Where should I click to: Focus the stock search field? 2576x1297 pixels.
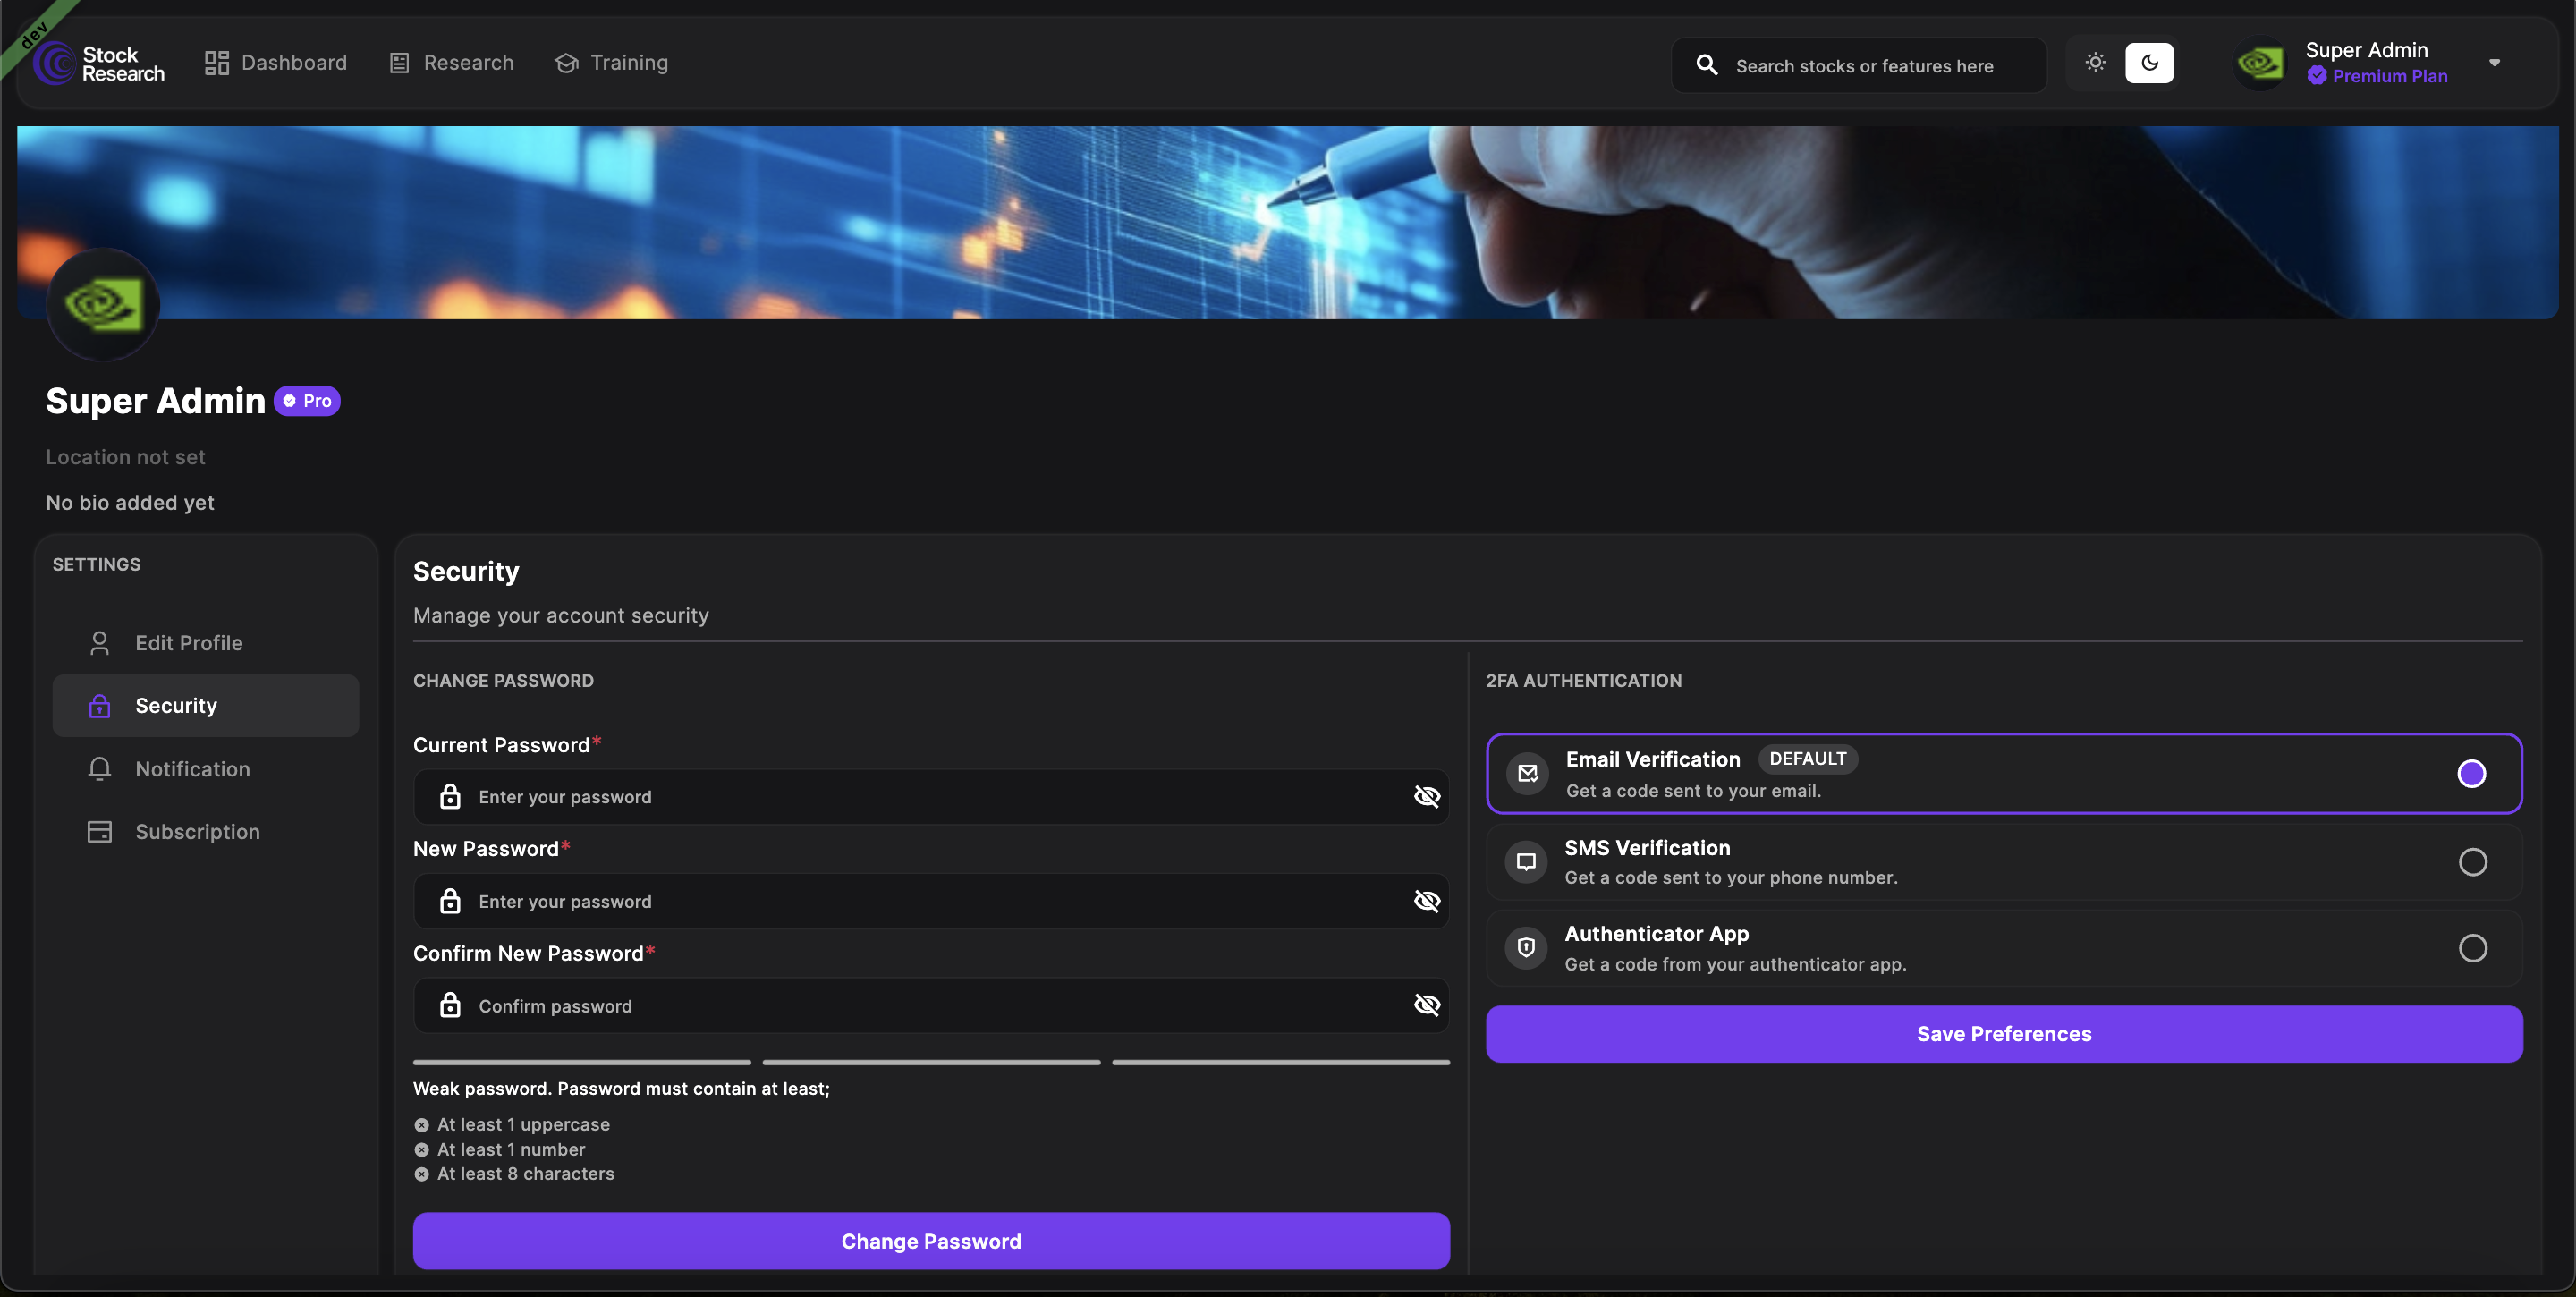pos(1859,65)
